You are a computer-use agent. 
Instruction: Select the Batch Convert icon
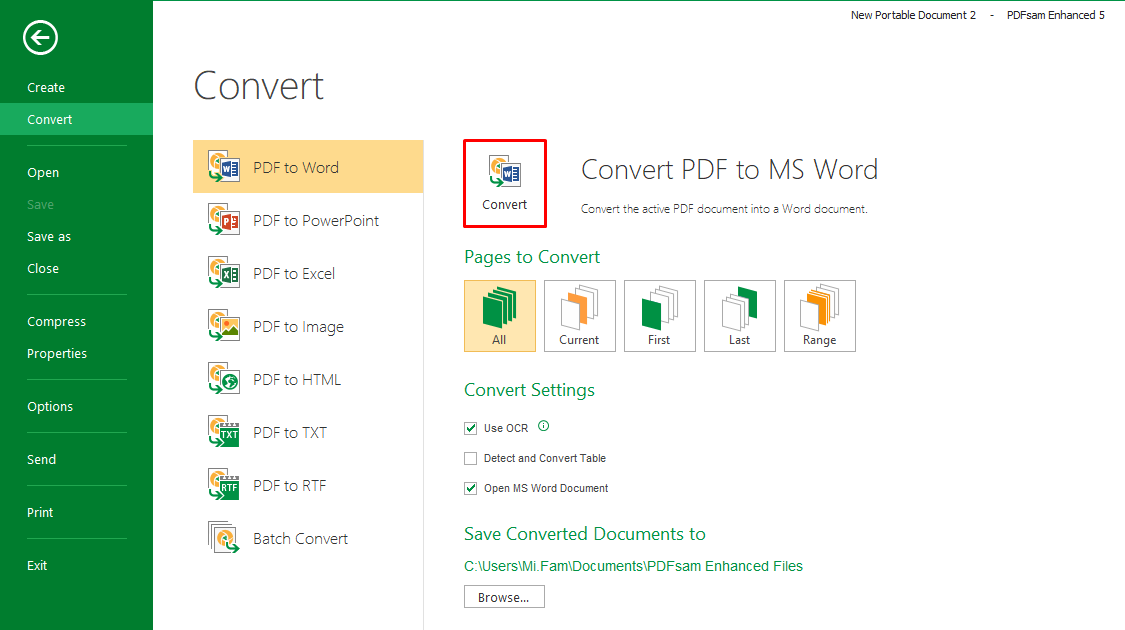click(x=224, y=537)
